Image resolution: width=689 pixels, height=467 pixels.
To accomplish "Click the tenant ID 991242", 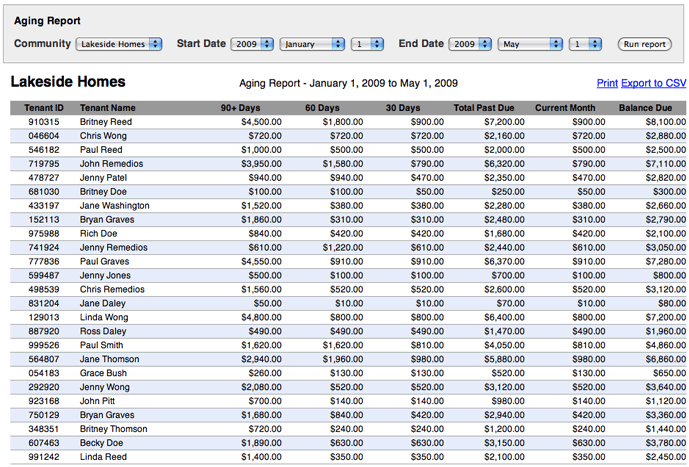I will tap(44, 457).
